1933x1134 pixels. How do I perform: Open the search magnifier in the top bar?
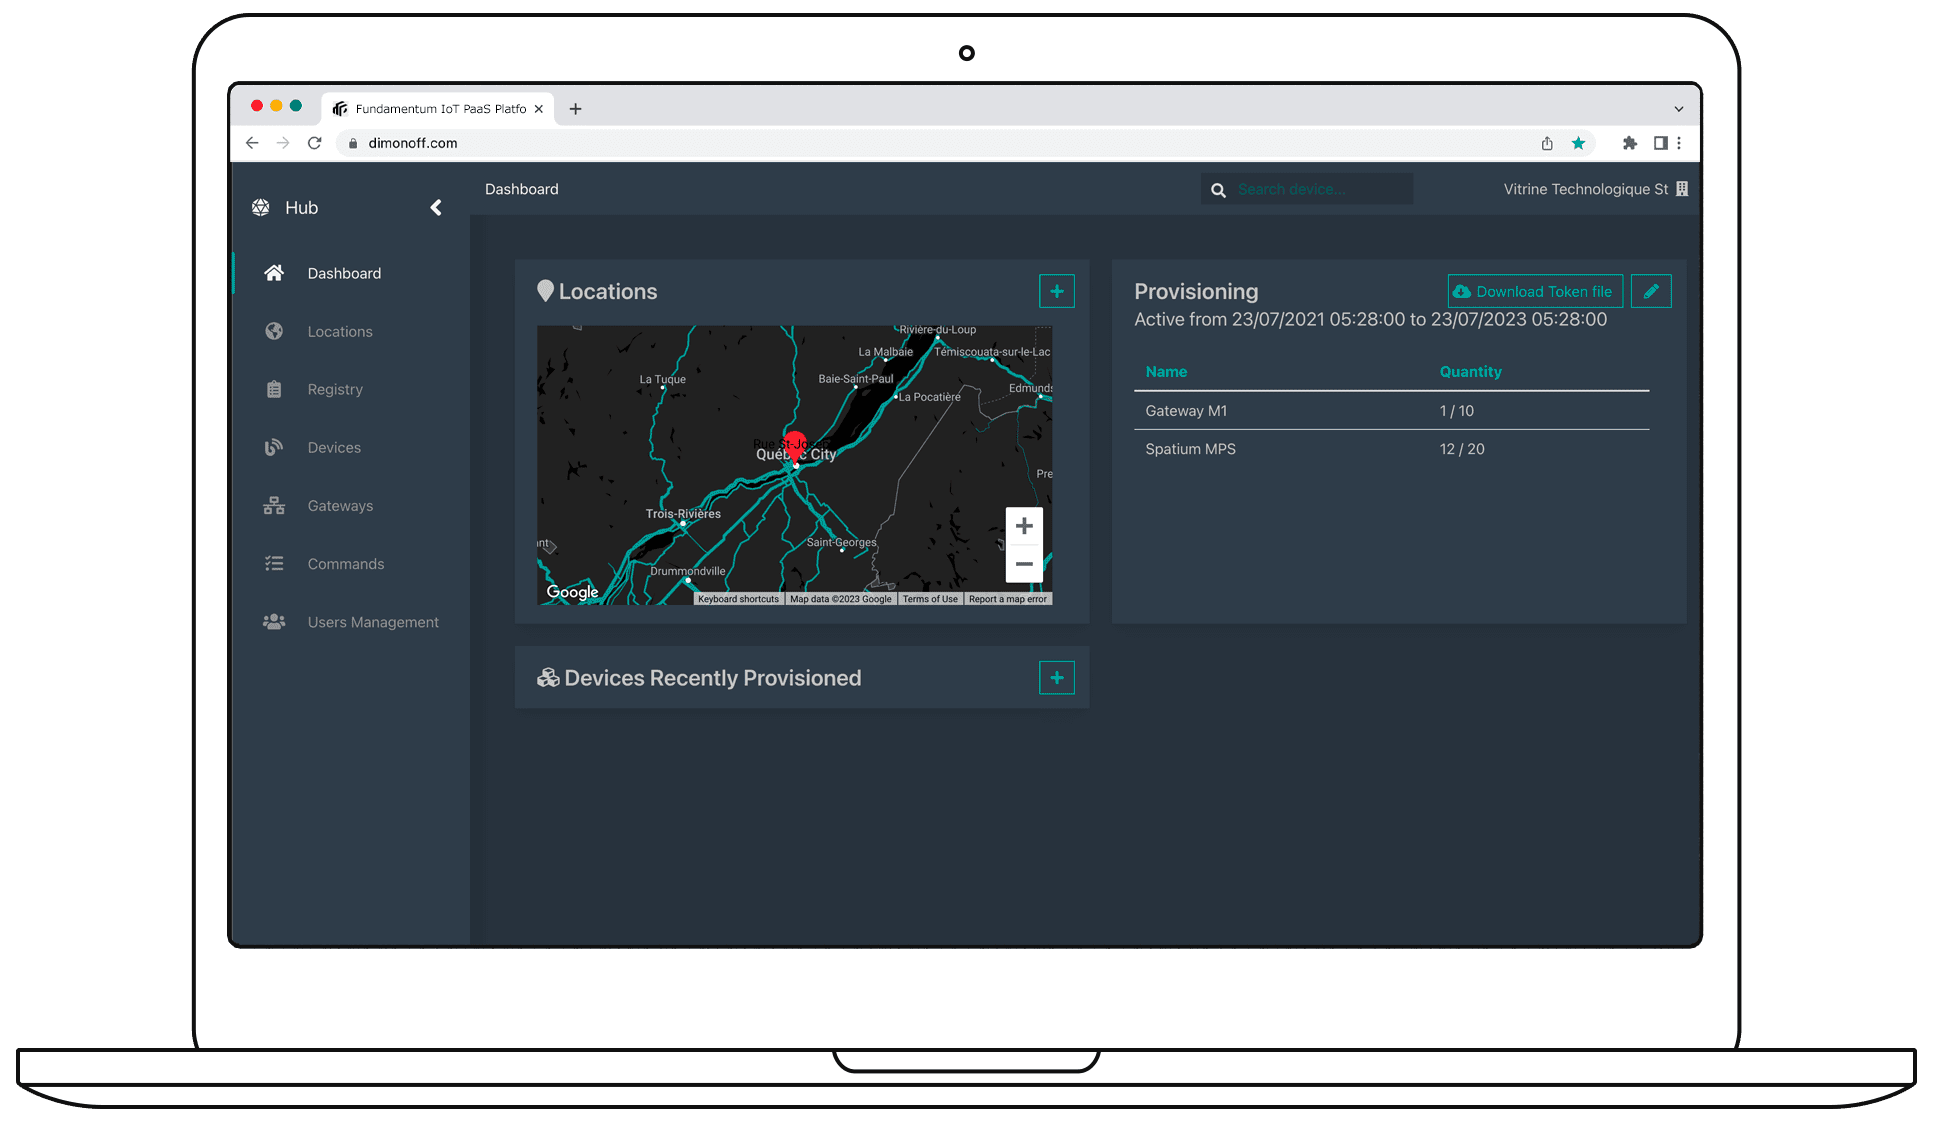click(x=1218, y=189)
